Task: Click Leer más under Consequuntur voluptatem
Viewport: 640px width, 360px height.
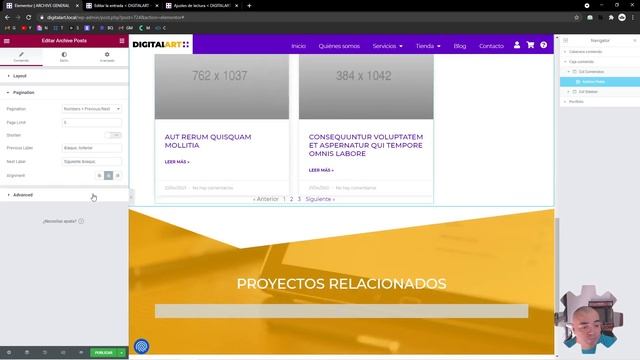Action: pyautogui.click(x=321, y=170)
